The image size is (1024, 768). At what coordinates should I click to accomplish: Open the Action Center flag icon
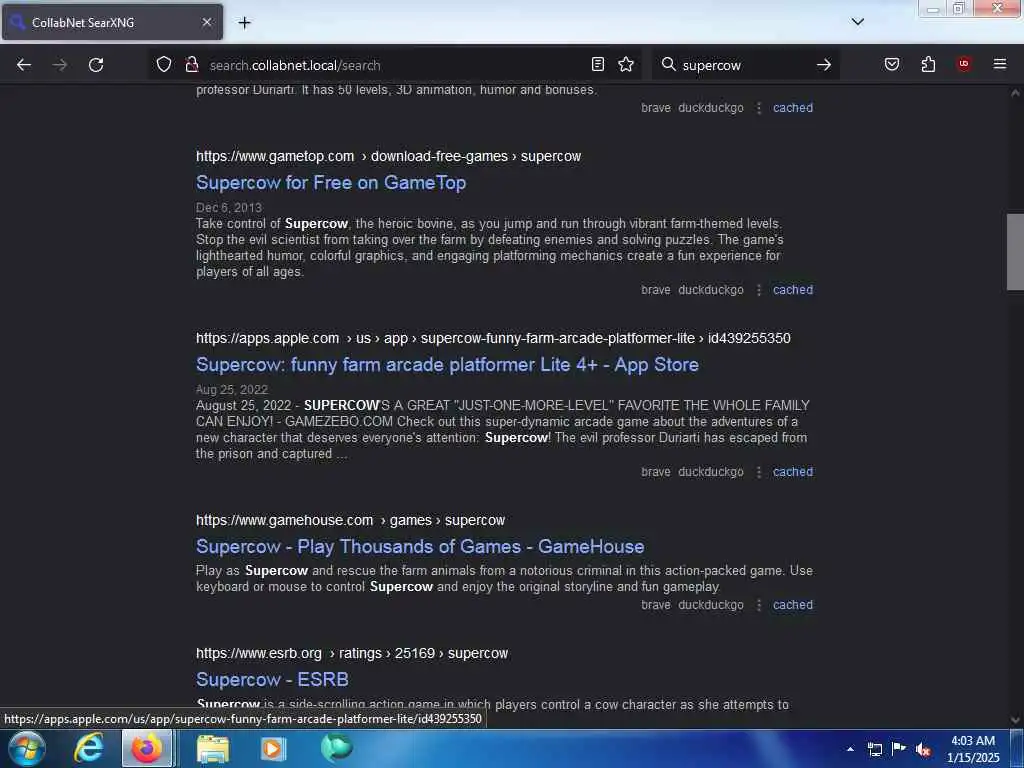(899, 748)
